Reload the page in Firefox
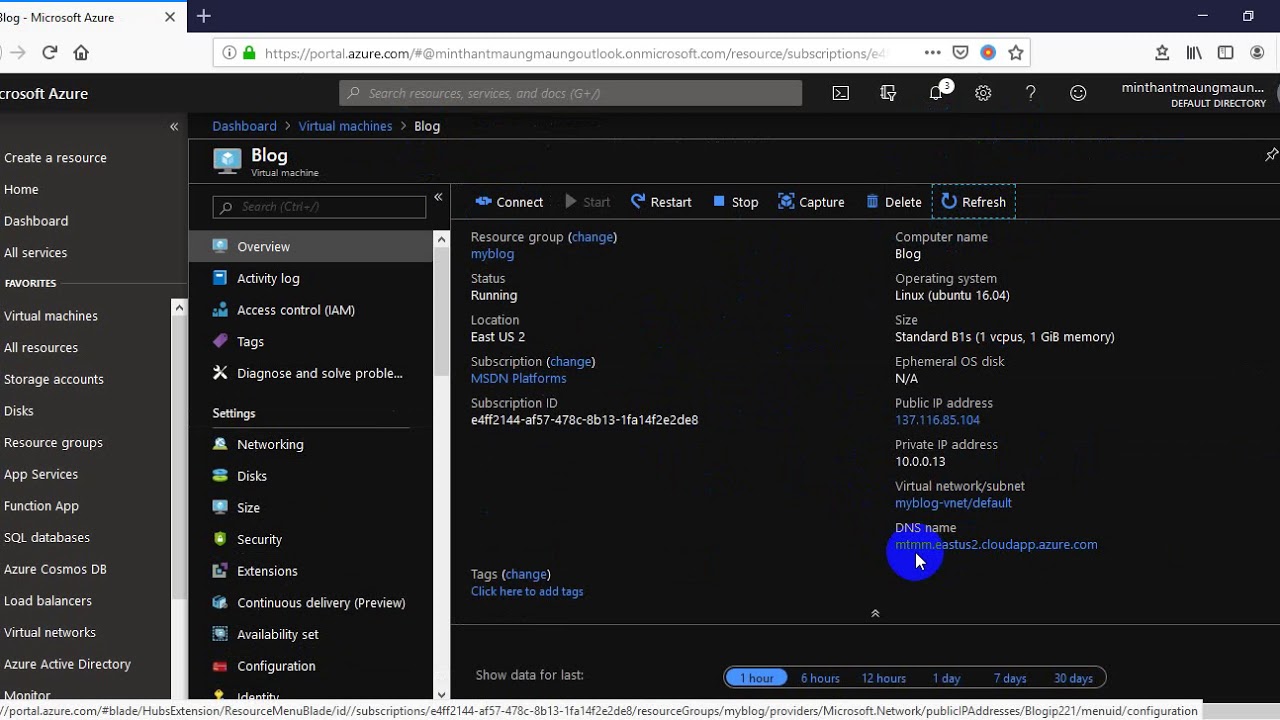This screenshot has height=720, width=1280. point(50,53)
